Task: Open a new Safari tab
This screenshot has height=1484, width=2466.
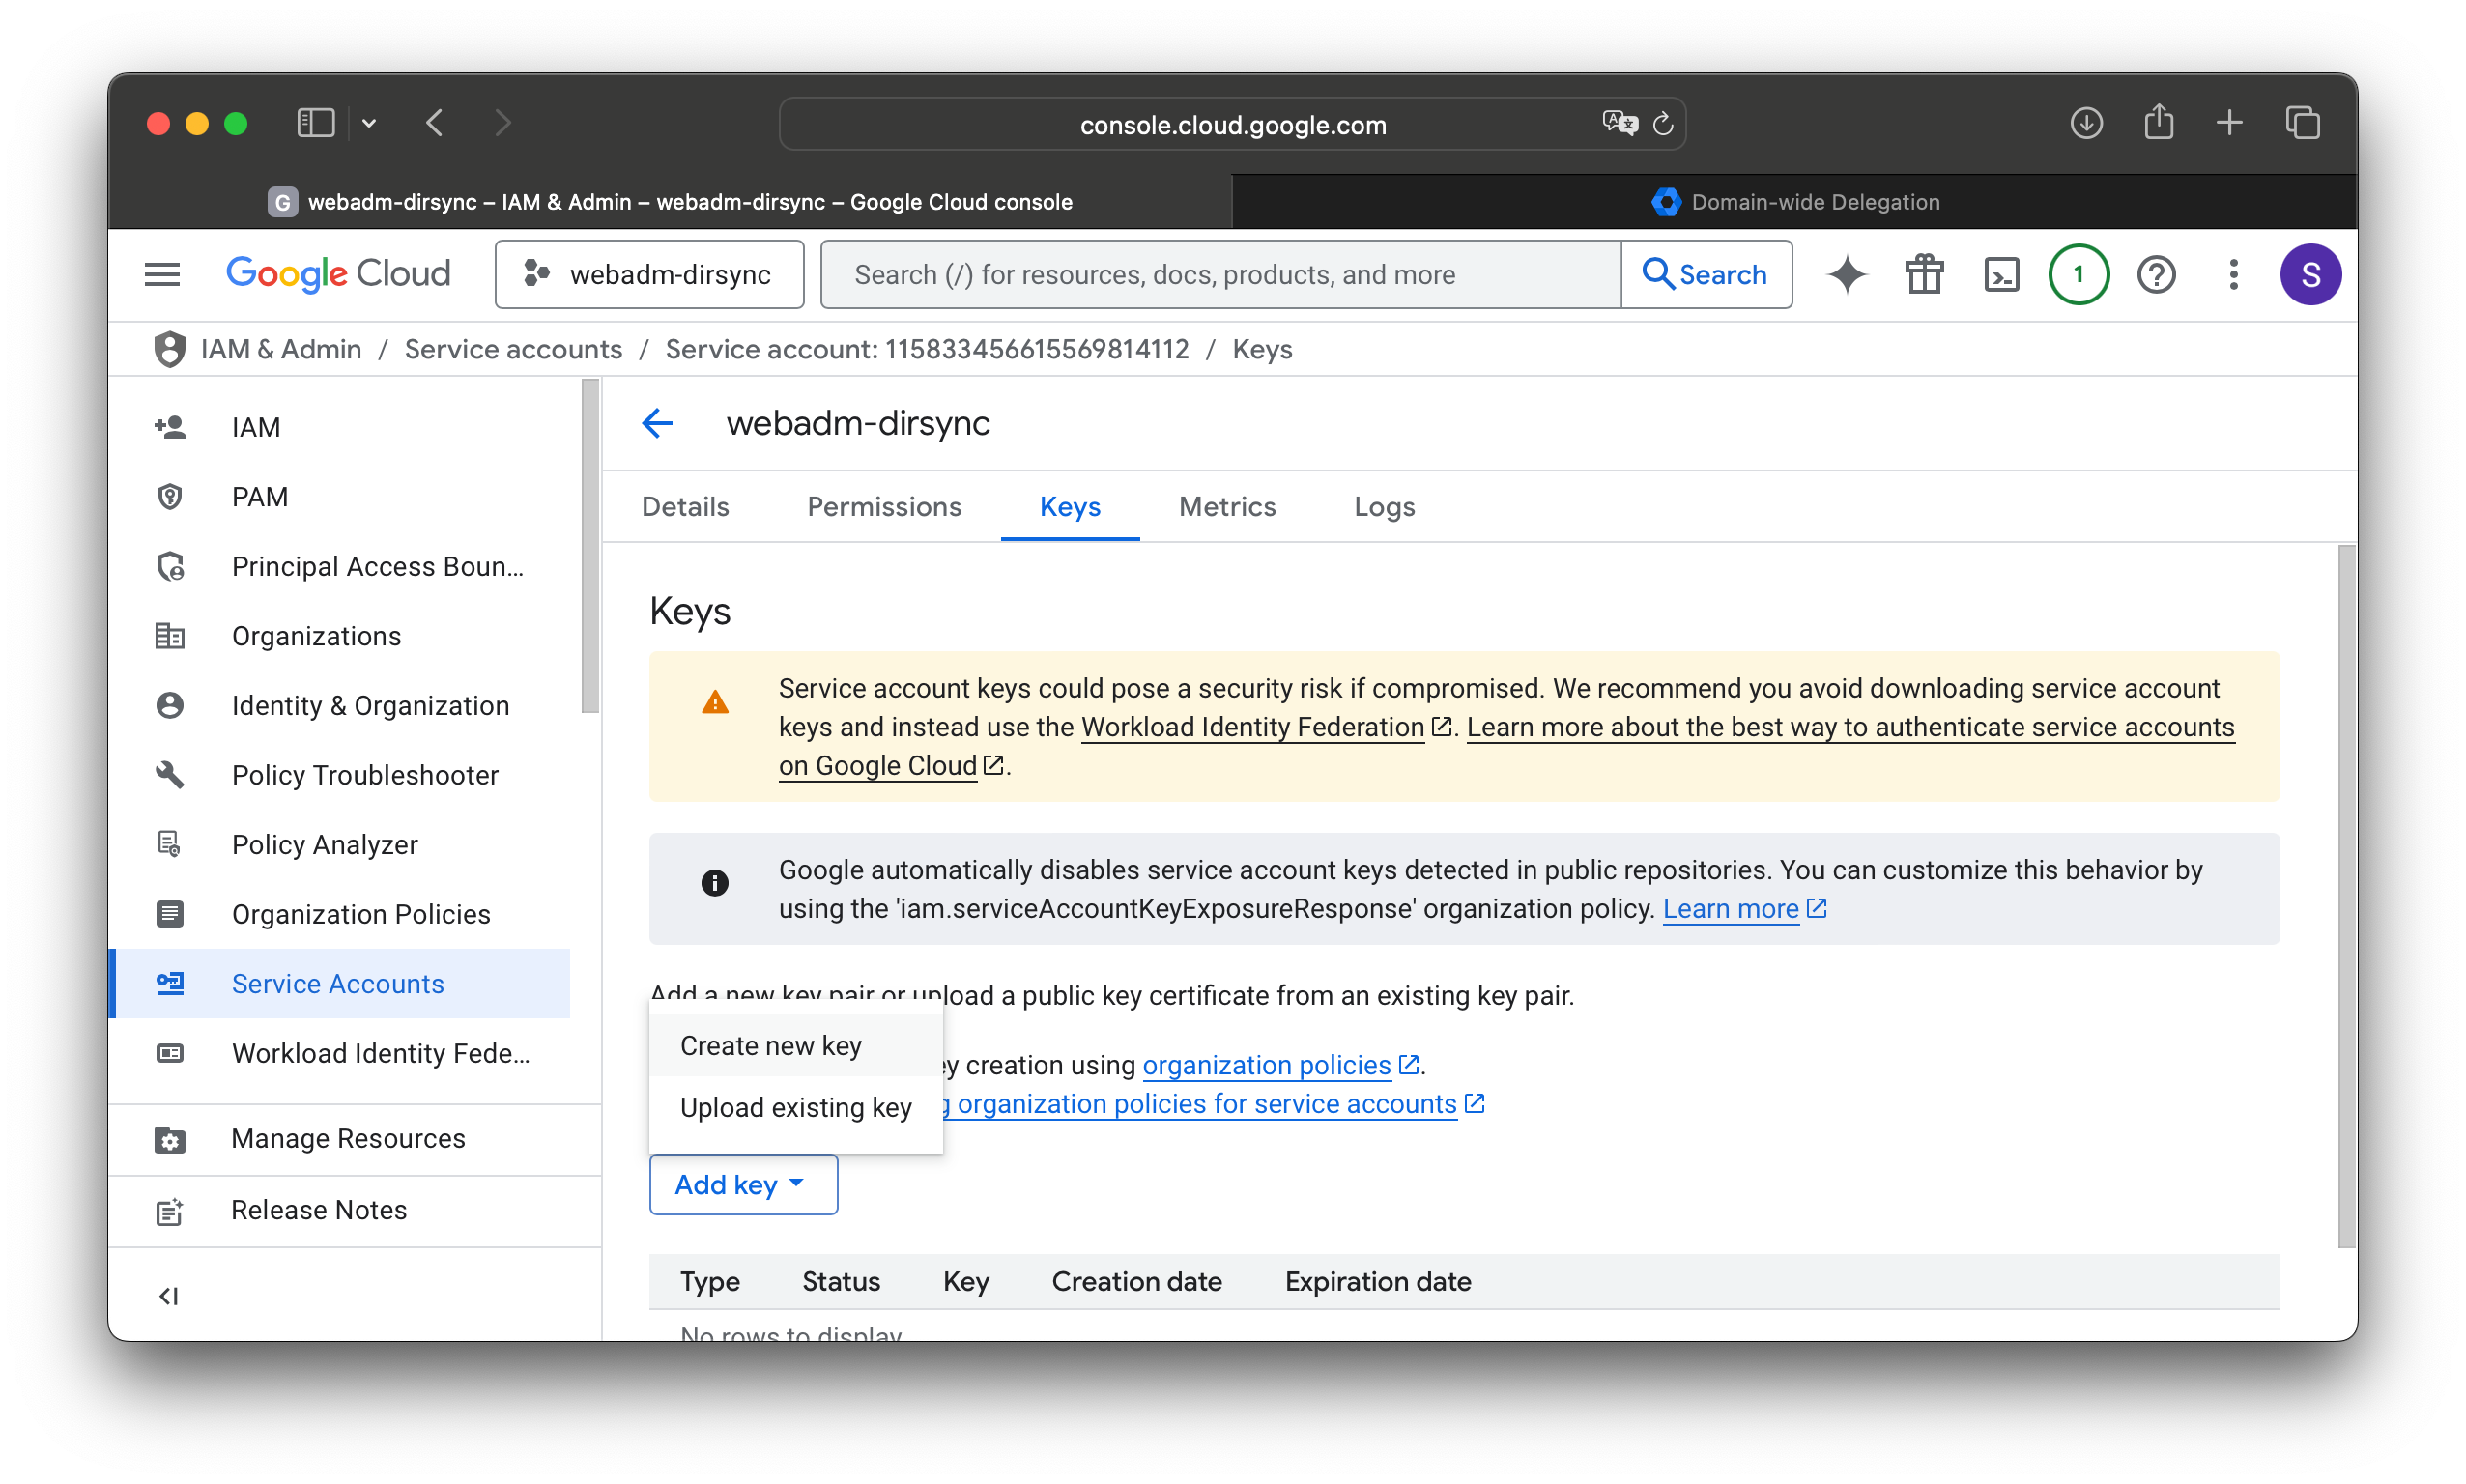Action: pyautogui.click(x=2229, y=123)
